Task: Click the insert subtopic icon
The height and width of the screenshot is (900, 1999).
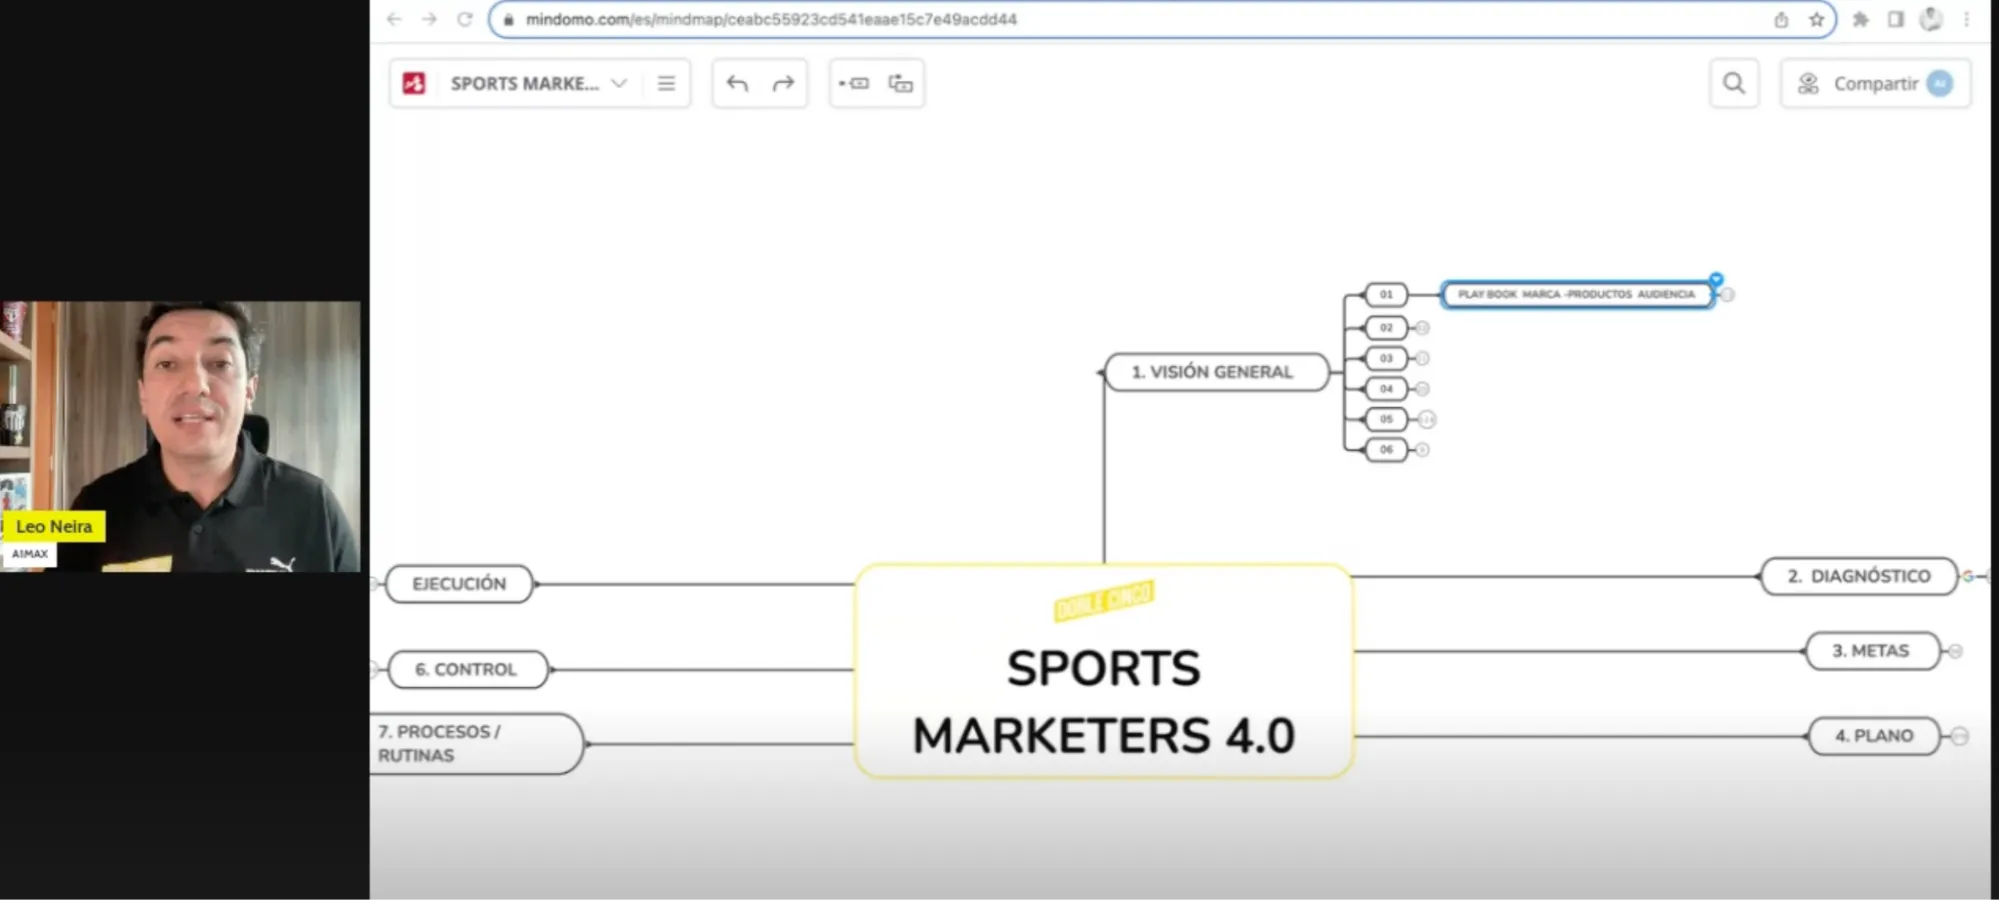Action: click(x=900, y=84)
